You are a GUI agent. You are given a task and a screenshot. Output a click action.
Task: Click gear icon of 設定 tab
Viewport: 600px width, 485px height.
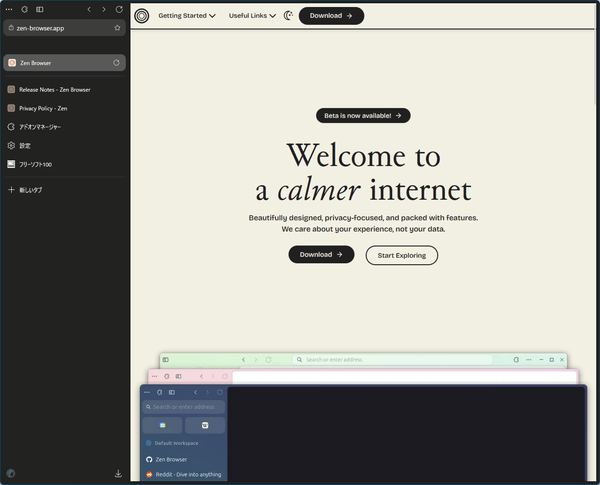(11, 145)
